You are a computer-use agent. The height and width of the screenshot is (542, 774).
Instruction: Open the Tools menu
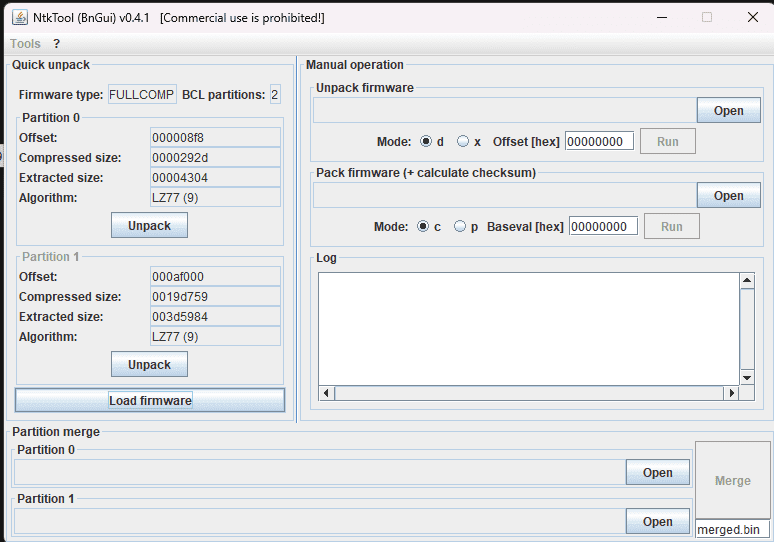click(25, 44)
